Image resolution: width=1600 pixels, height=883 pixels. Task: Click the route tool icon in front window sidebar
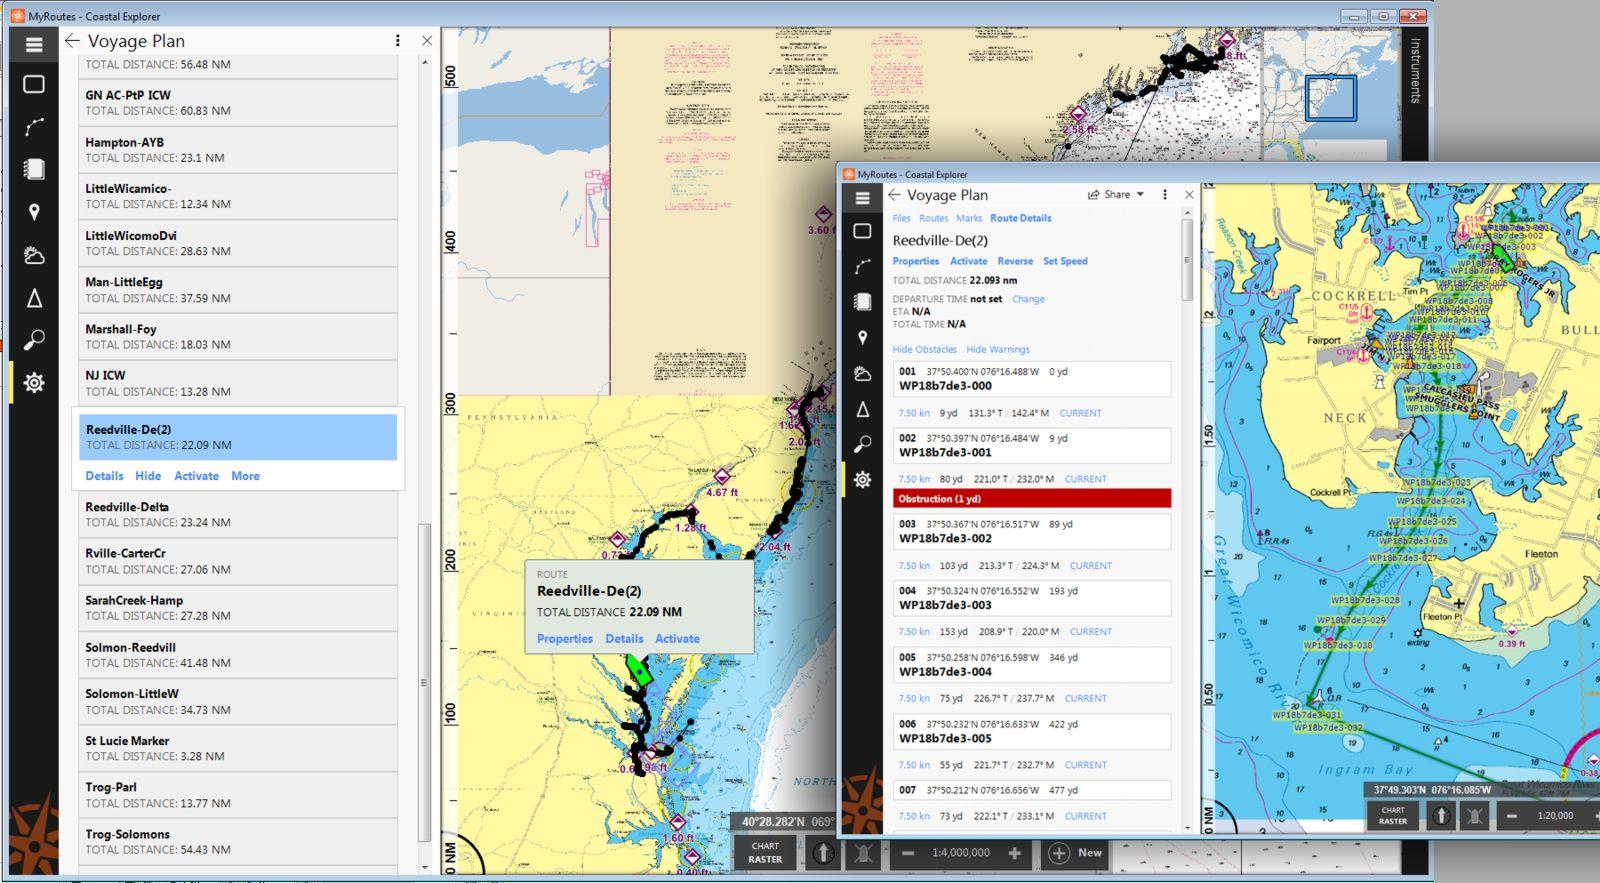click(862, 267)
